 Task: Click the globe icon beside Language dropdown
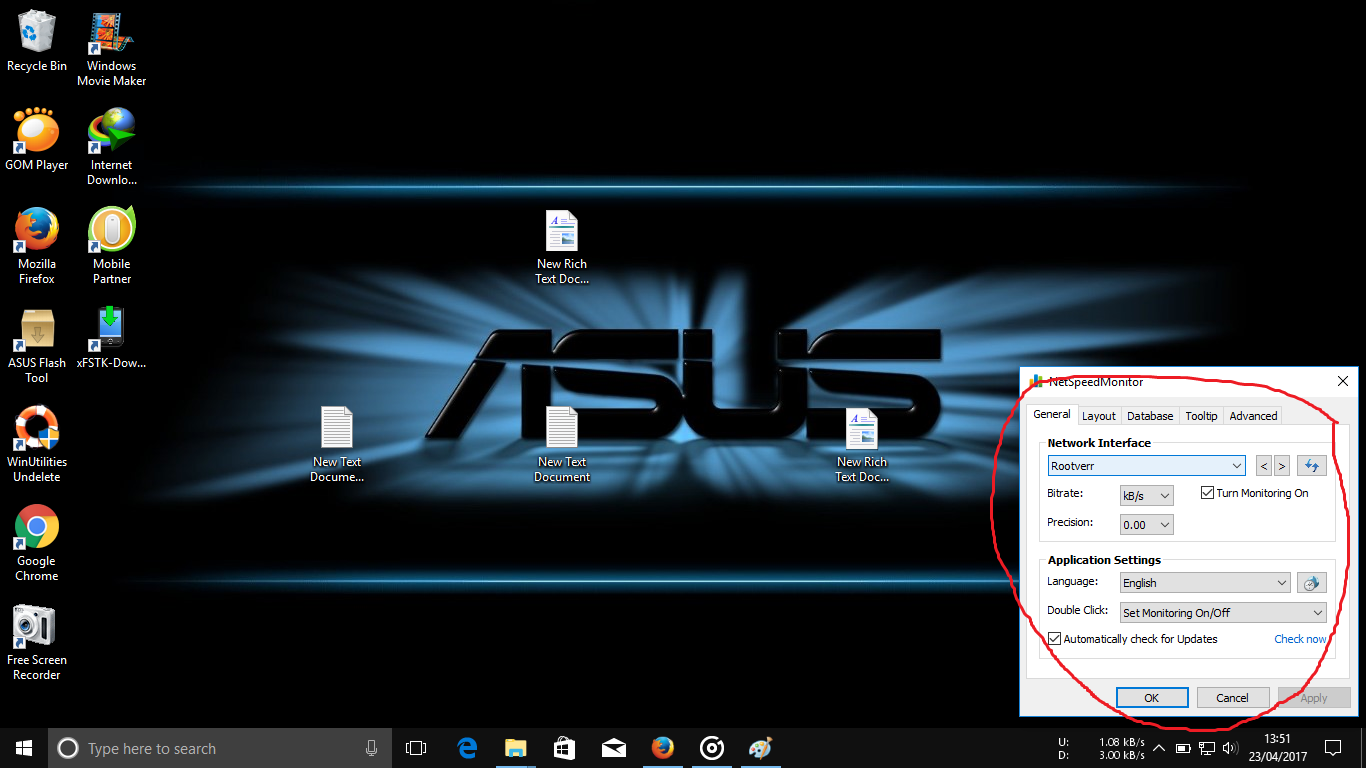pyautogui.click(x=1311, y=583)
